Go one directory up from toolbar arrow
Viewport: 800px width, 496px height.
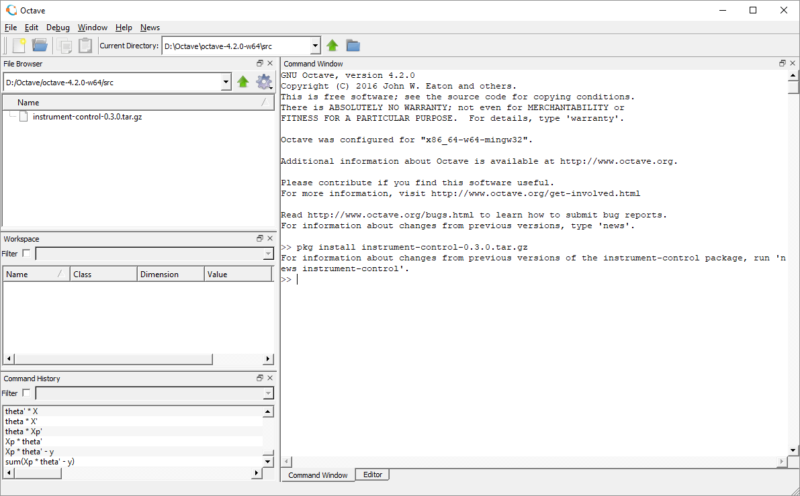coord(332,45)
